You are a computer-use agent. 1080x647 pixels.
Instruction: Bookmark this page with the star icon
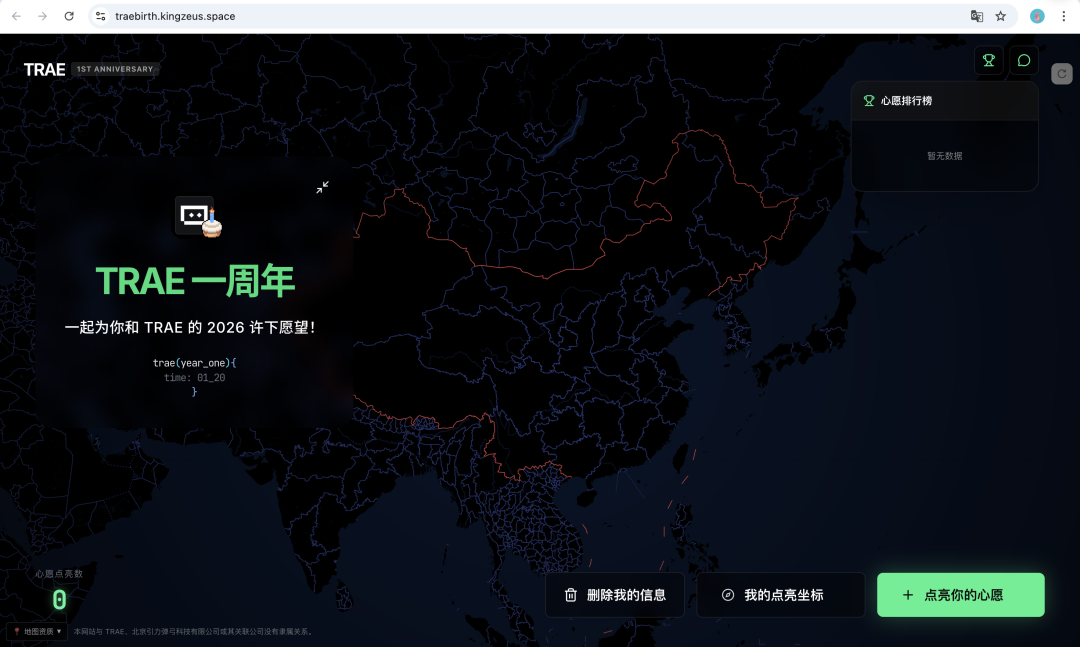tap(1001, 16)
